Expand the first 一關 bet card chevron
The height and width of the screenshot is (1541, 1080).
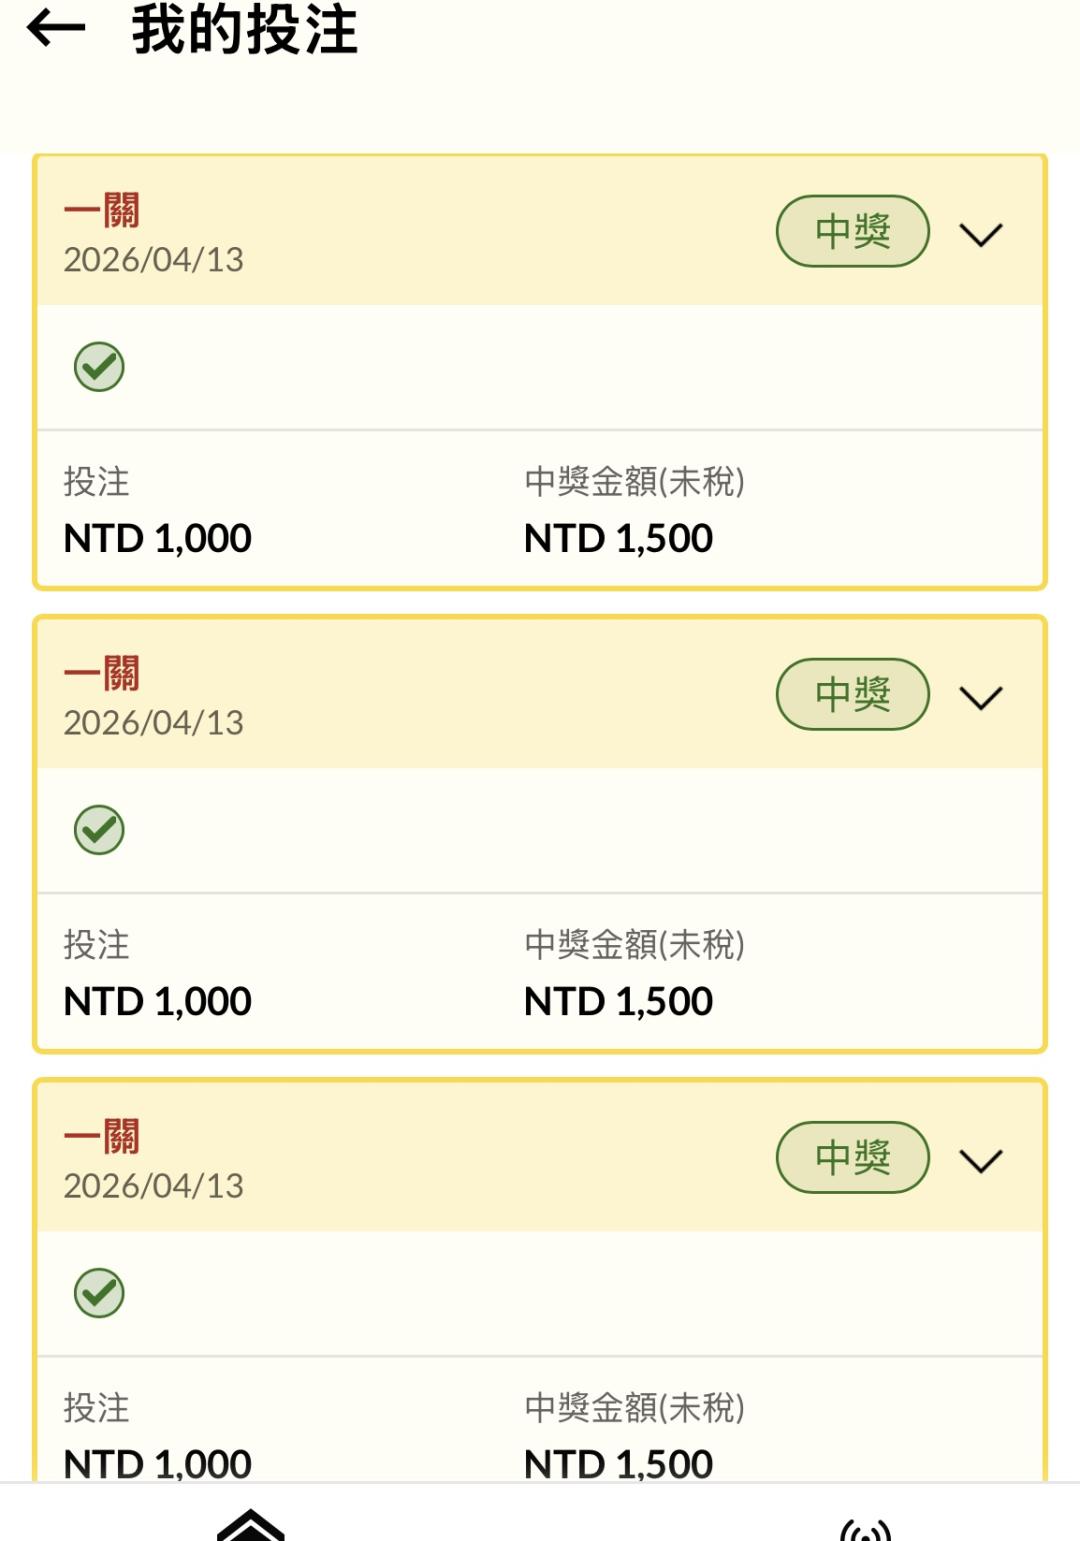coord(980,234)
